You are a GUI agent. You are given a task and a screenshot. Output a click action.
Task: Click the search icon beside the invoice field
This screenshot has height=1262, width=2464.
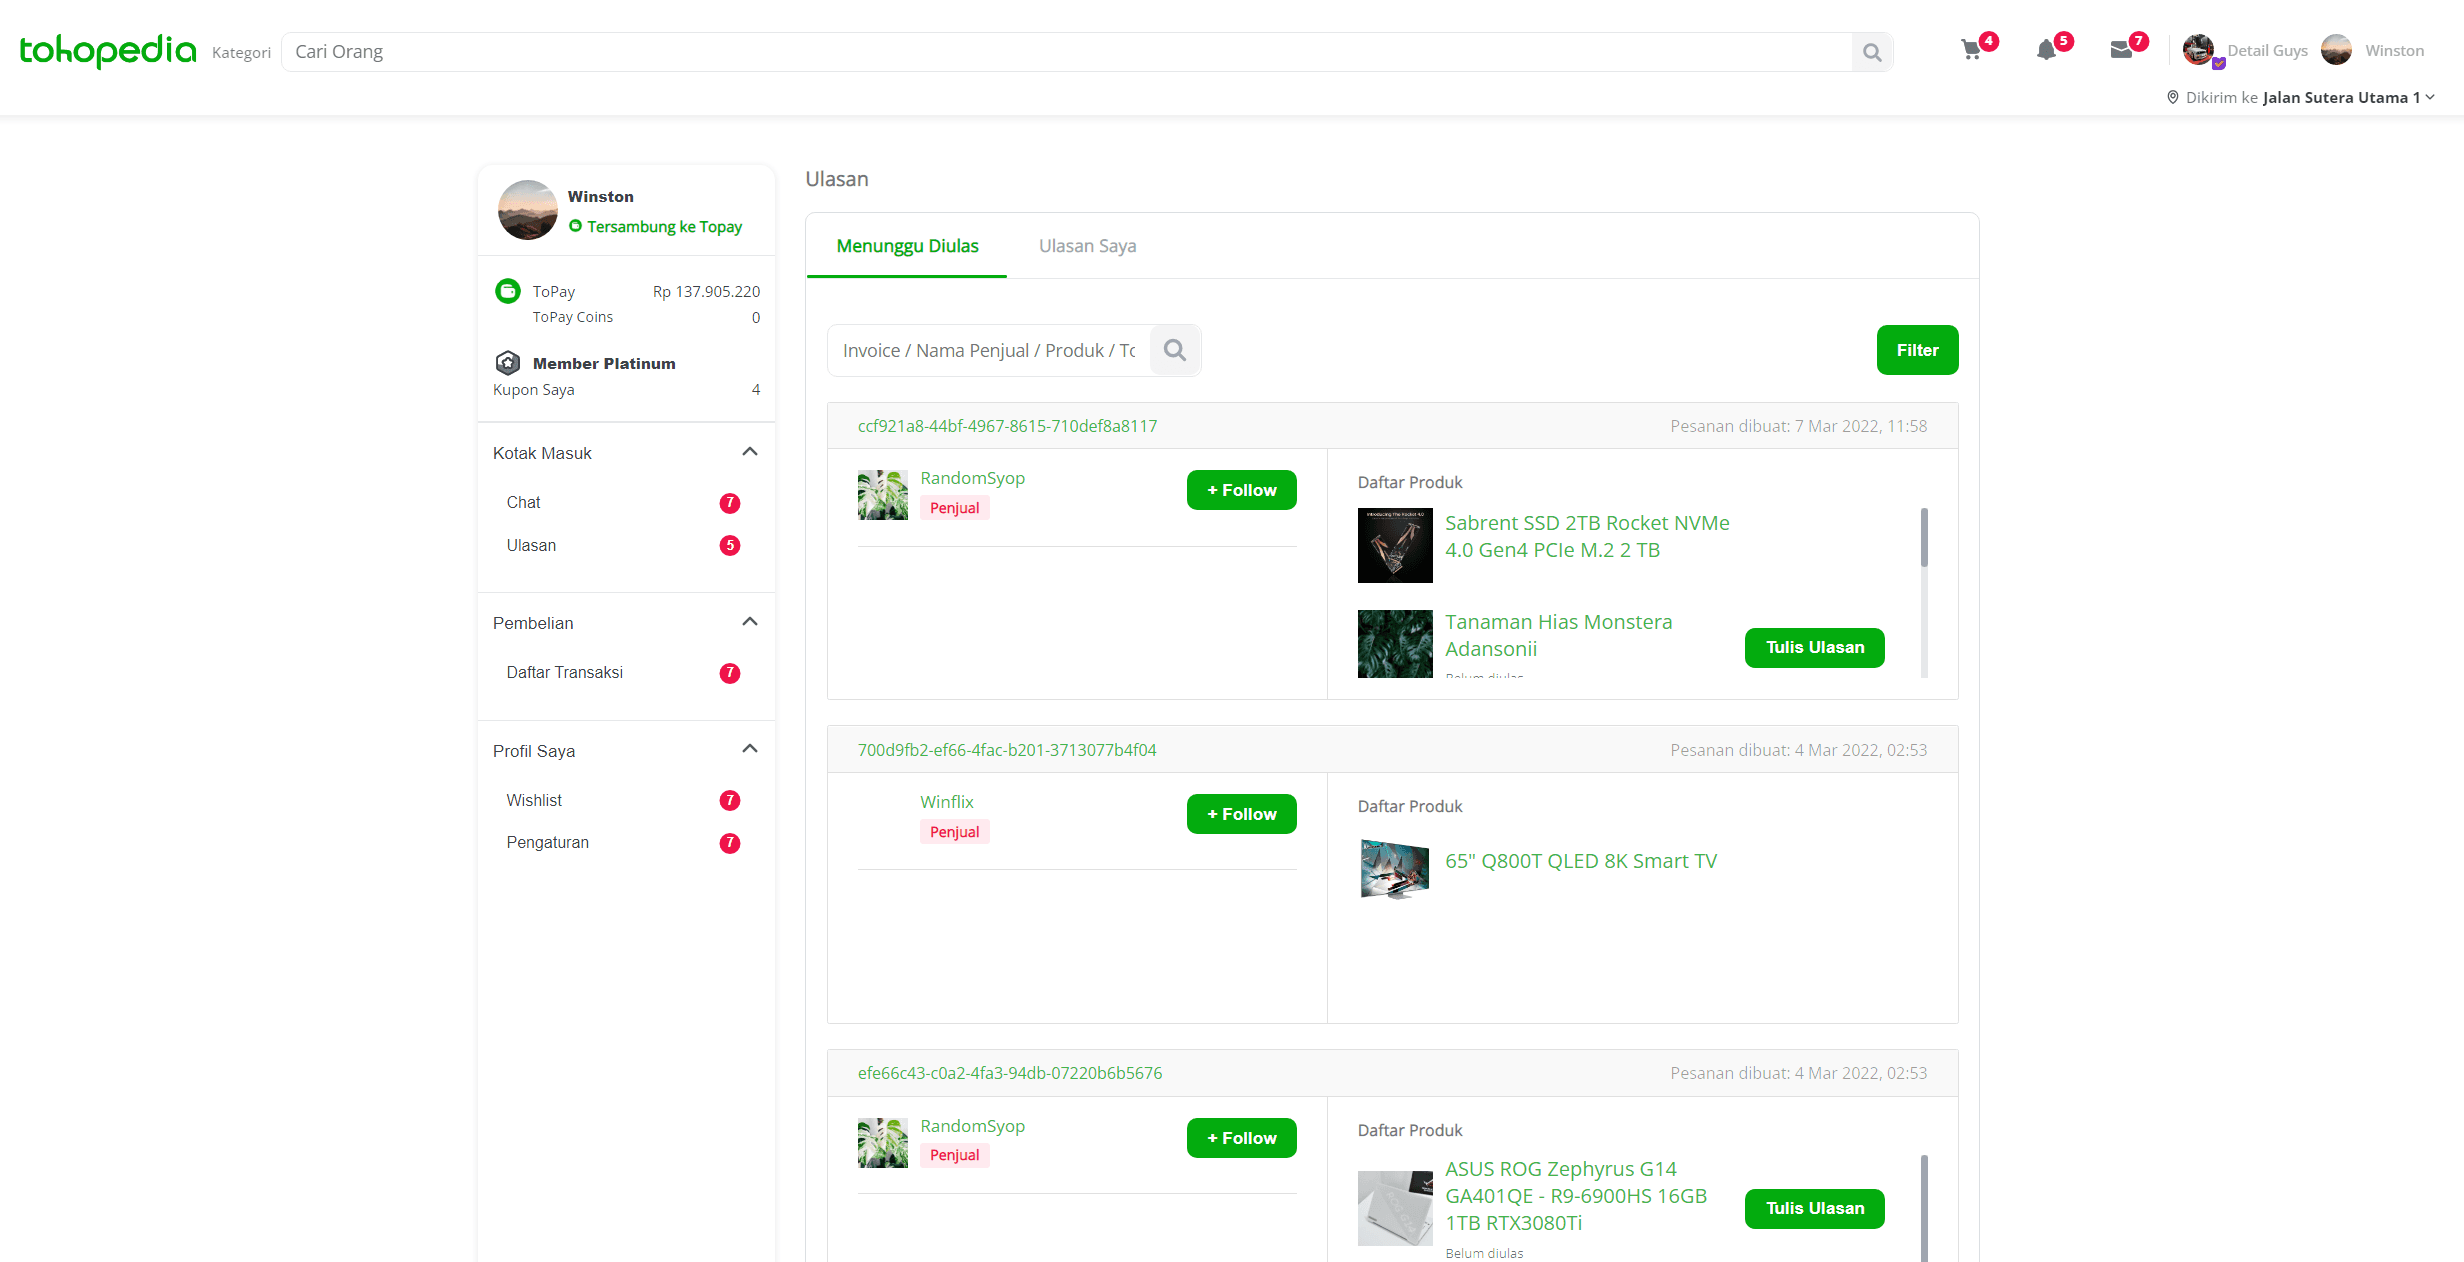click(x=1175, y=350)
